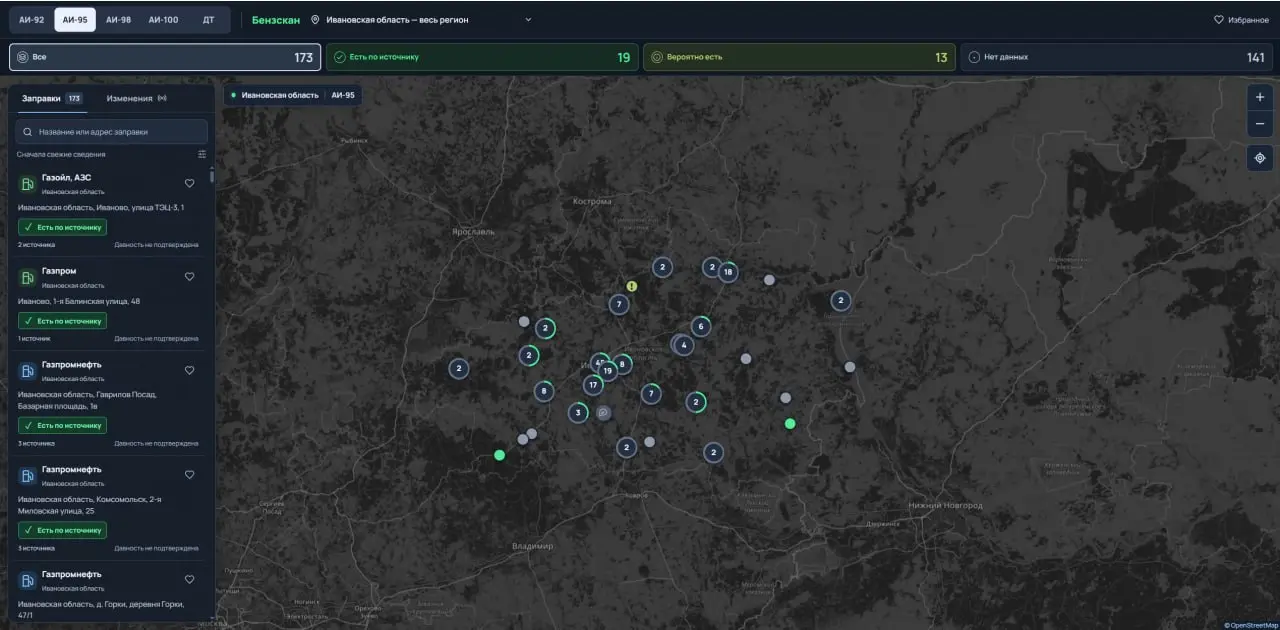Screen dimensions: 1280x630
Task: Click Есть по источнику badge on Газпром
Action: (x=62, y=321)
